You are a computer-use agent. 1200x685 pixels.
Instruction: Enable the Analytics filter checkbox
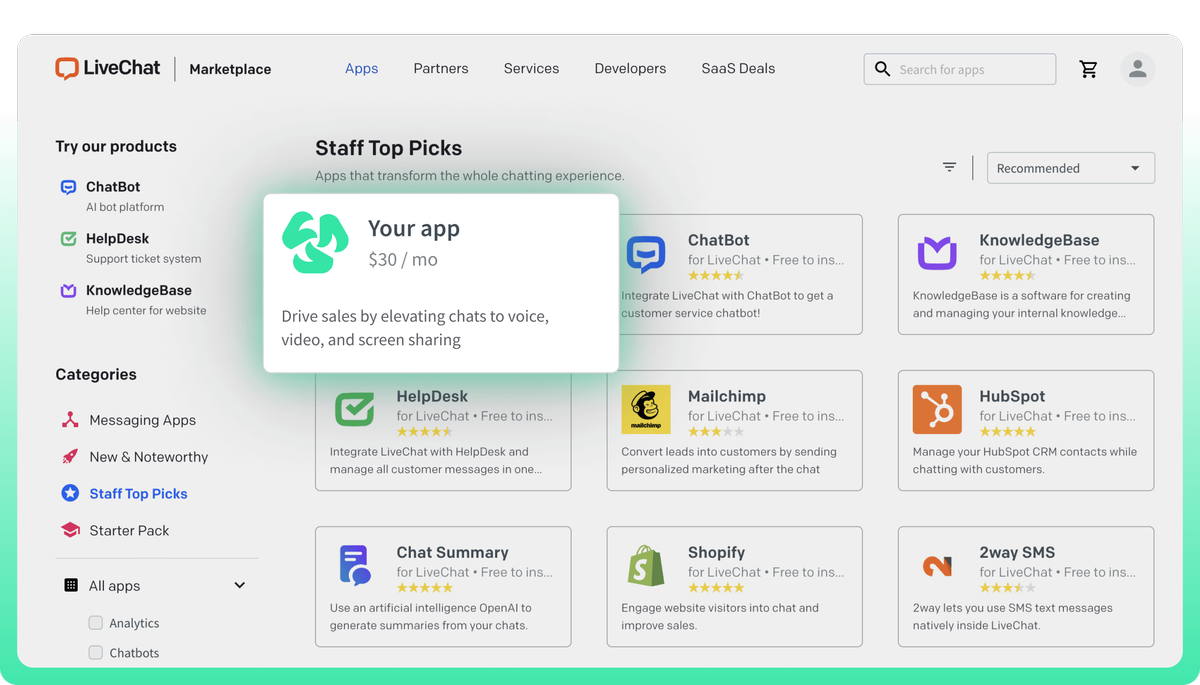point(96,622)
